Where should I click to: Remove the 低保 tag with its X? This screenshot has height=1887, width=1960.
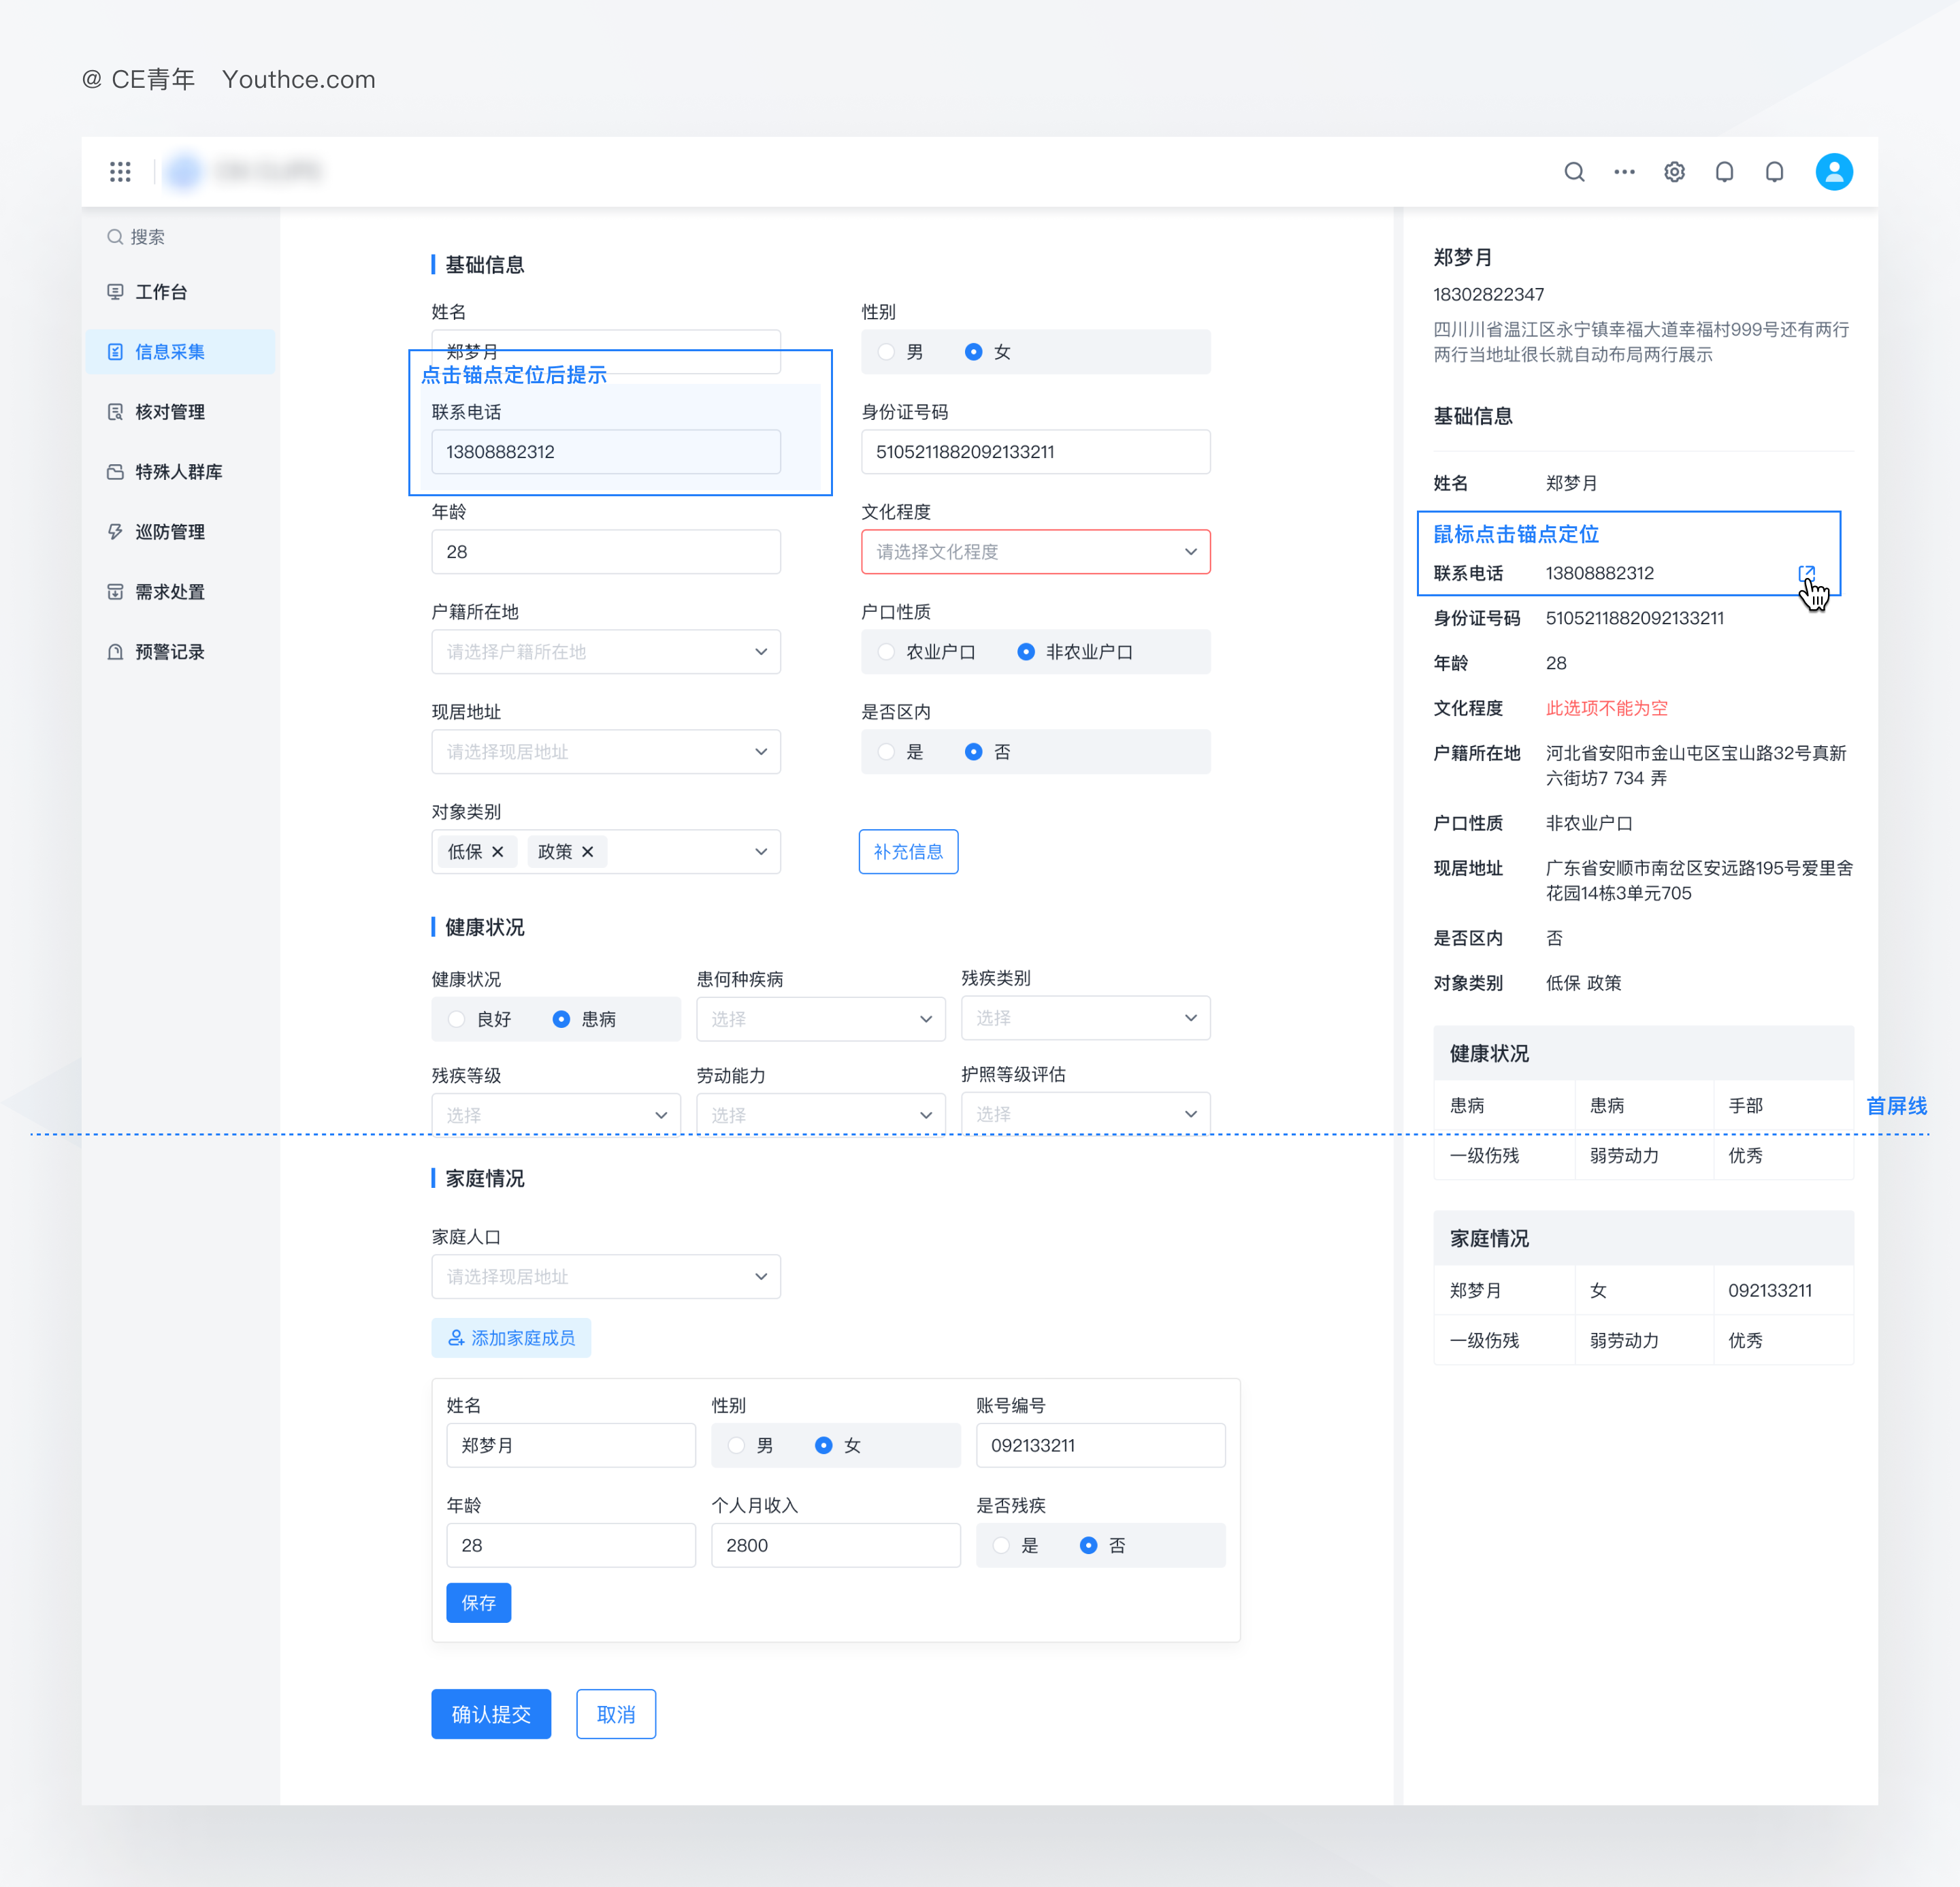(498, 852)
